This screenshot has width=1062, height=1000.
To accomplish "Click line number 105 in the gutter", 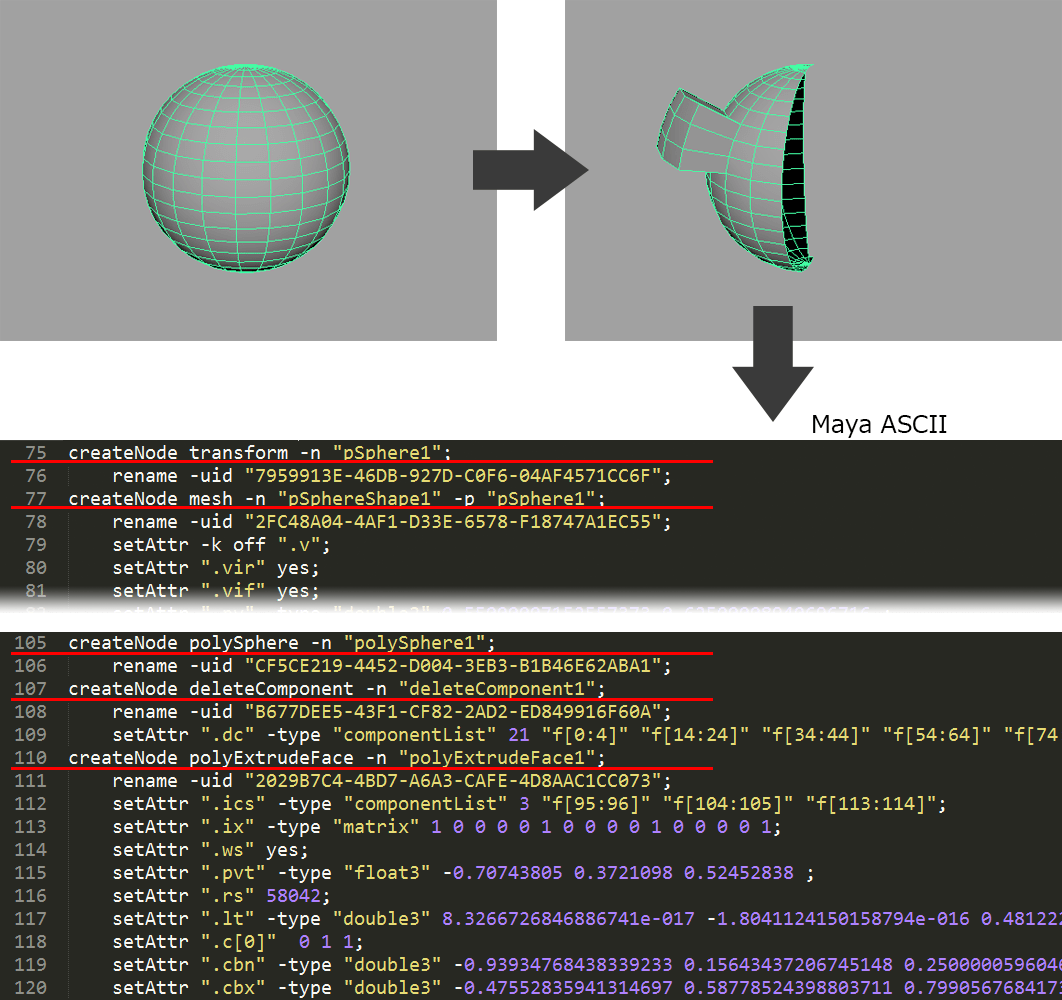I will tap(30, 642).
